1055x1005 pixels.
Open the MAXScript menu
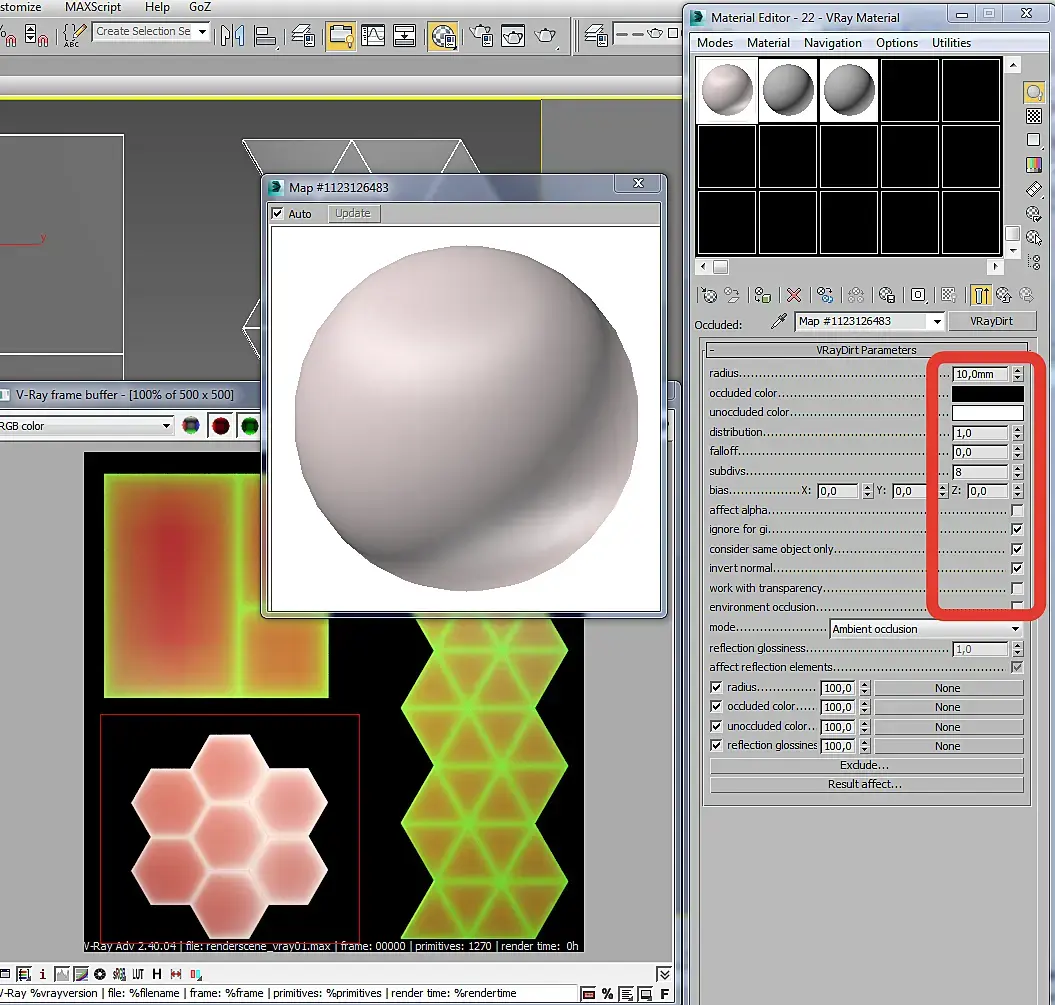[93, 7]
